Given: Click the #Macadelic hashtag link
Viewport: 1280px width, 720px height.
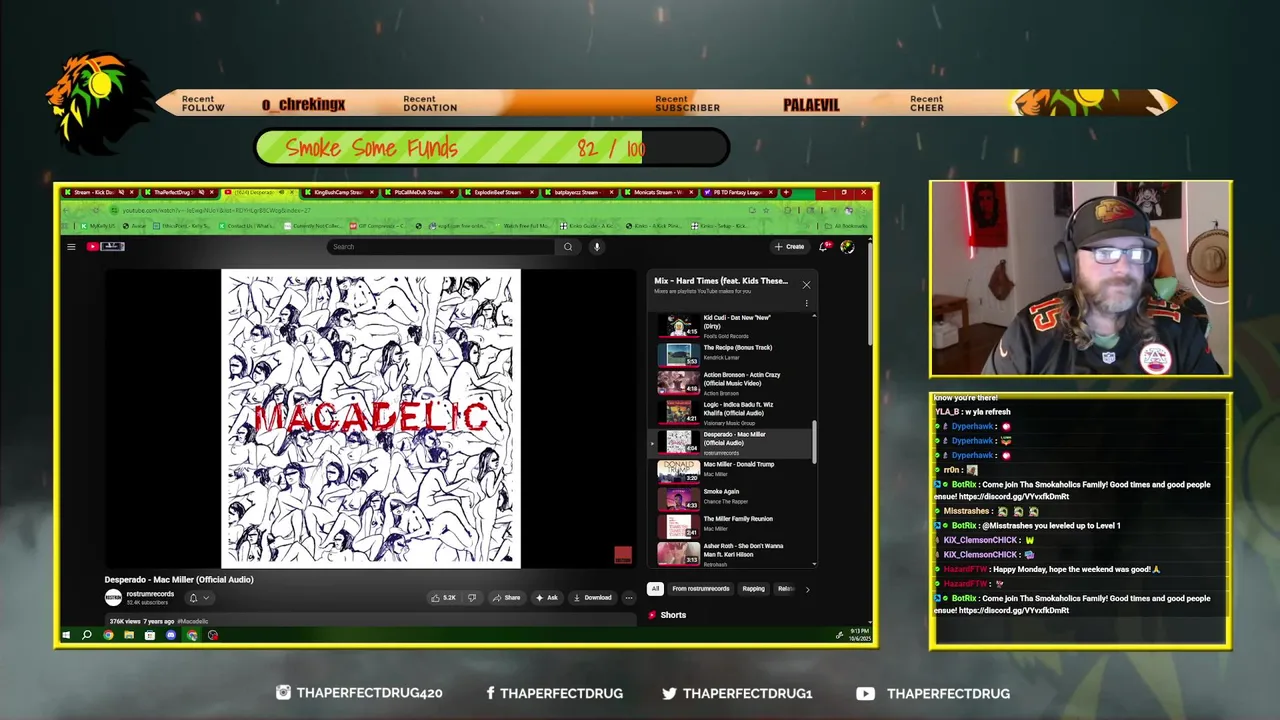Looking at the screenshot, I should click(193, 622).
